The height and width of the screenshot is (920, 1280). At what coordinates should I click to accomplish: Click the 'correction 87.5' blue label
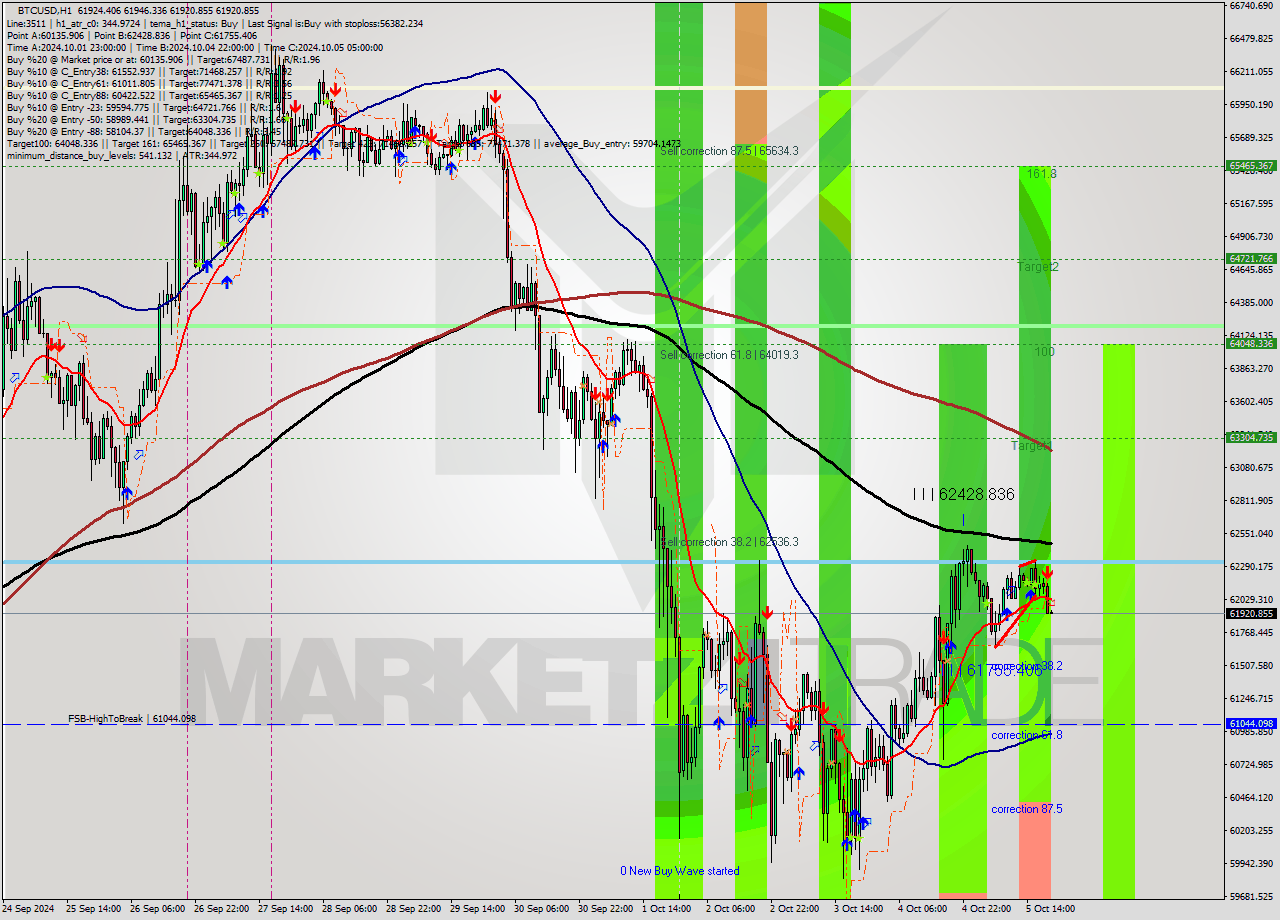click(1027, 809)
